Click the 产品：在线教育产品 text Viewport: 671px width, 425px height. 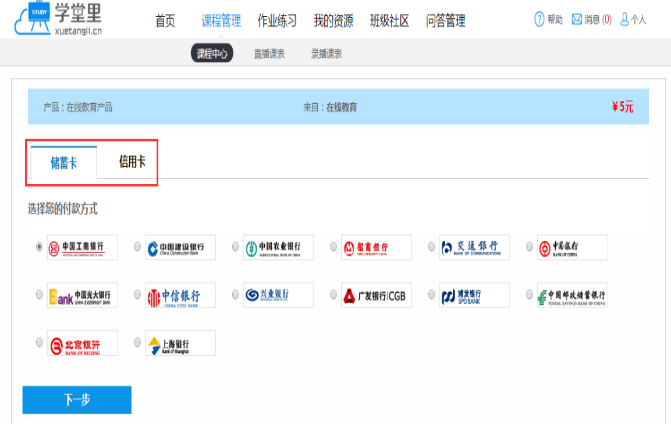pos(78,107)
